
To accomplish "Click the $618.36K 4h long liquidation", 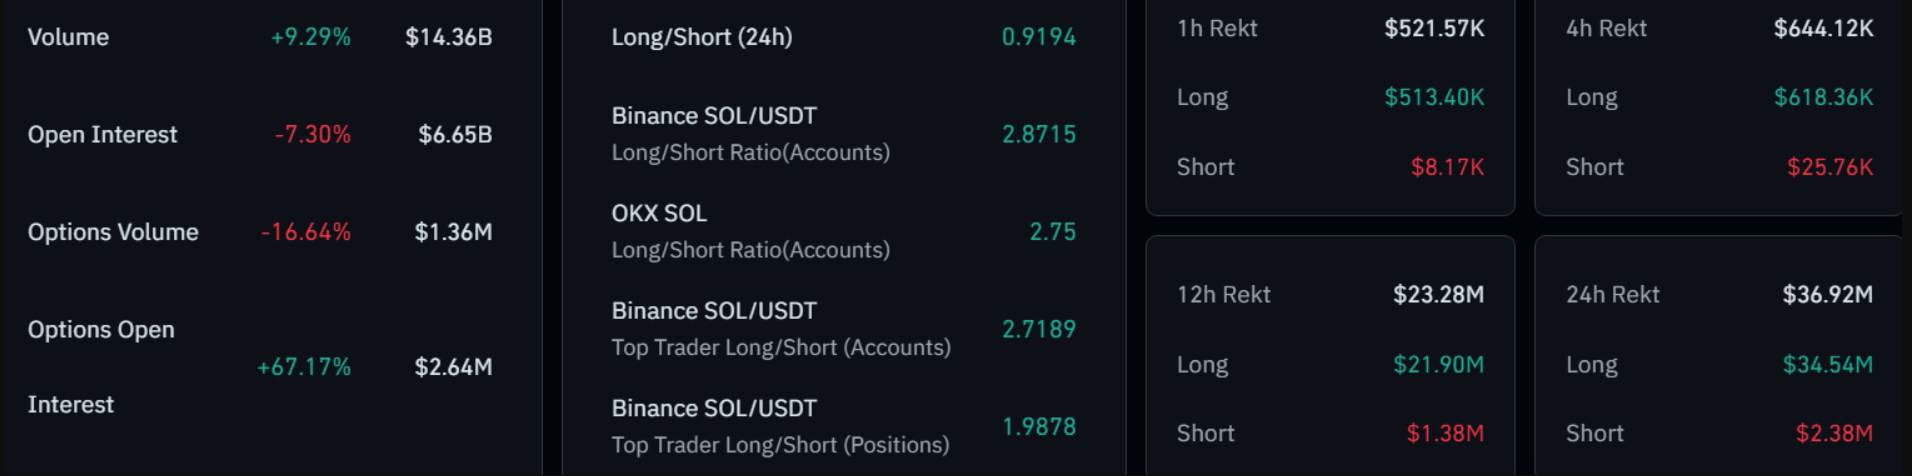I will (x=1823, y=97).
